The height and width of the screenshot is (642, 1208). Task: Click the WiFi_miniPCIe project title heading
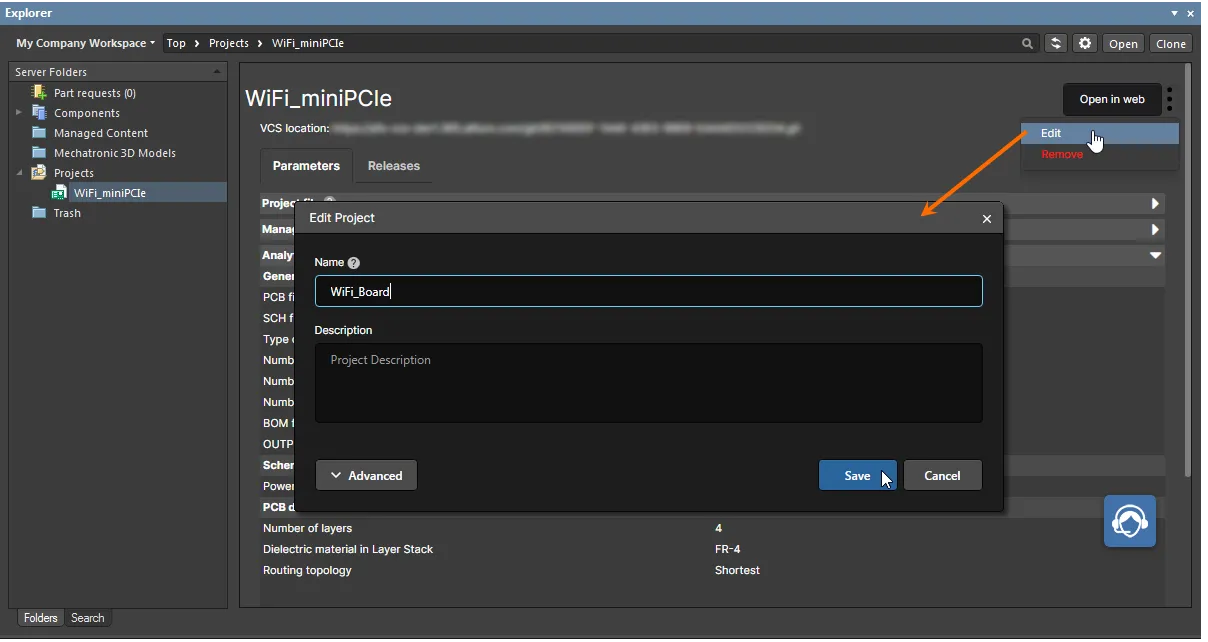coord(318,99)
